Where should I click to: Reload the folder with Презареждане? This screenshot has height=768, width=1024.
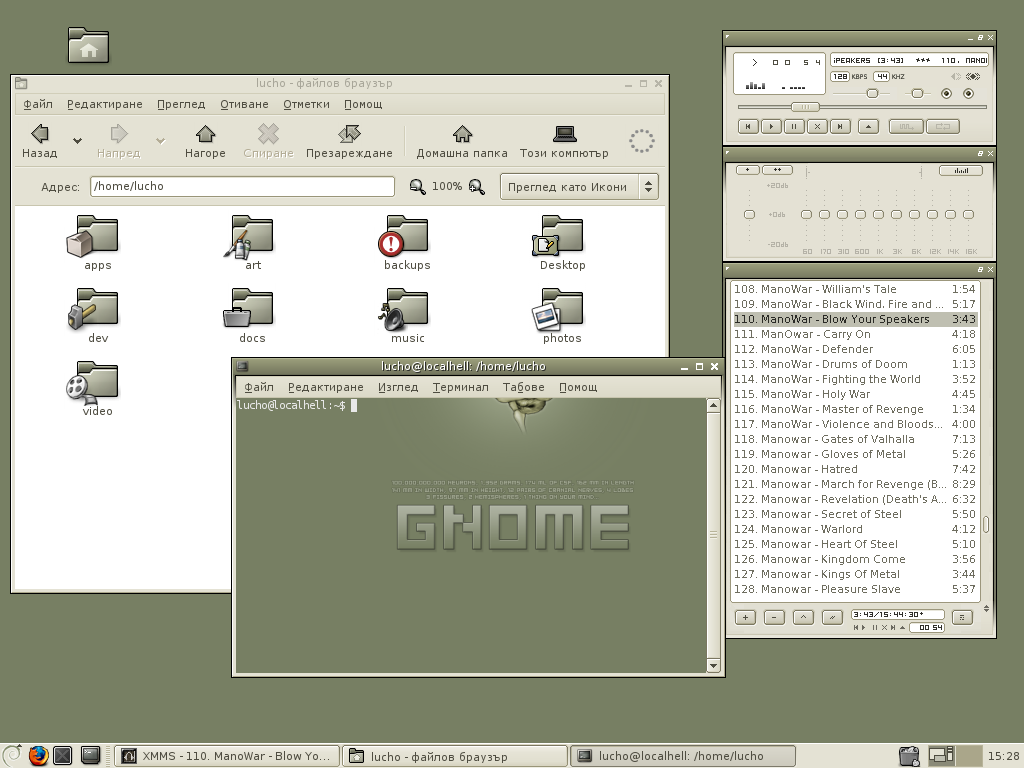point(349,141)
